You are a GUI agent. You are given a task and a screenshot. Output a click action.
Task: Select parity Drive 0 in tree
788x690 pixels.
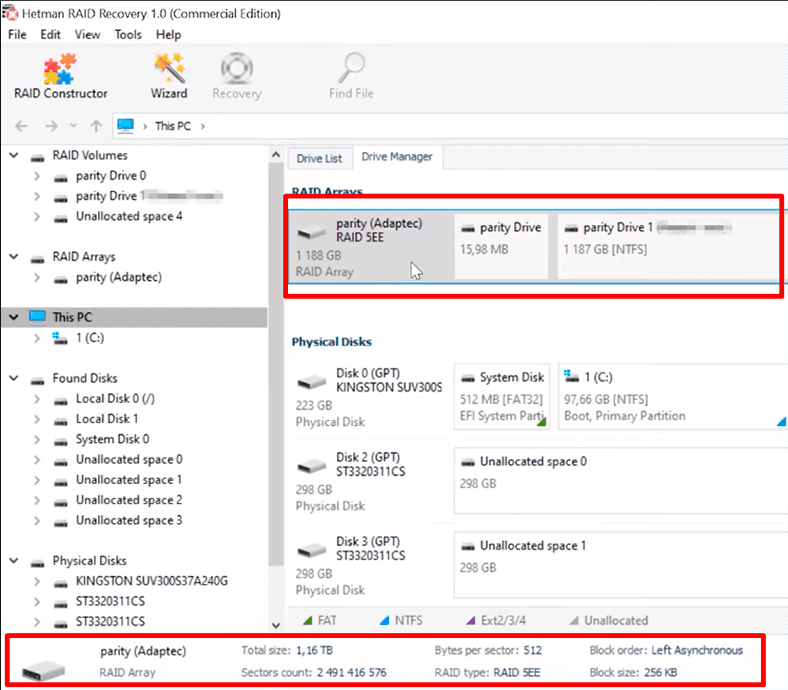pos(111,176)
